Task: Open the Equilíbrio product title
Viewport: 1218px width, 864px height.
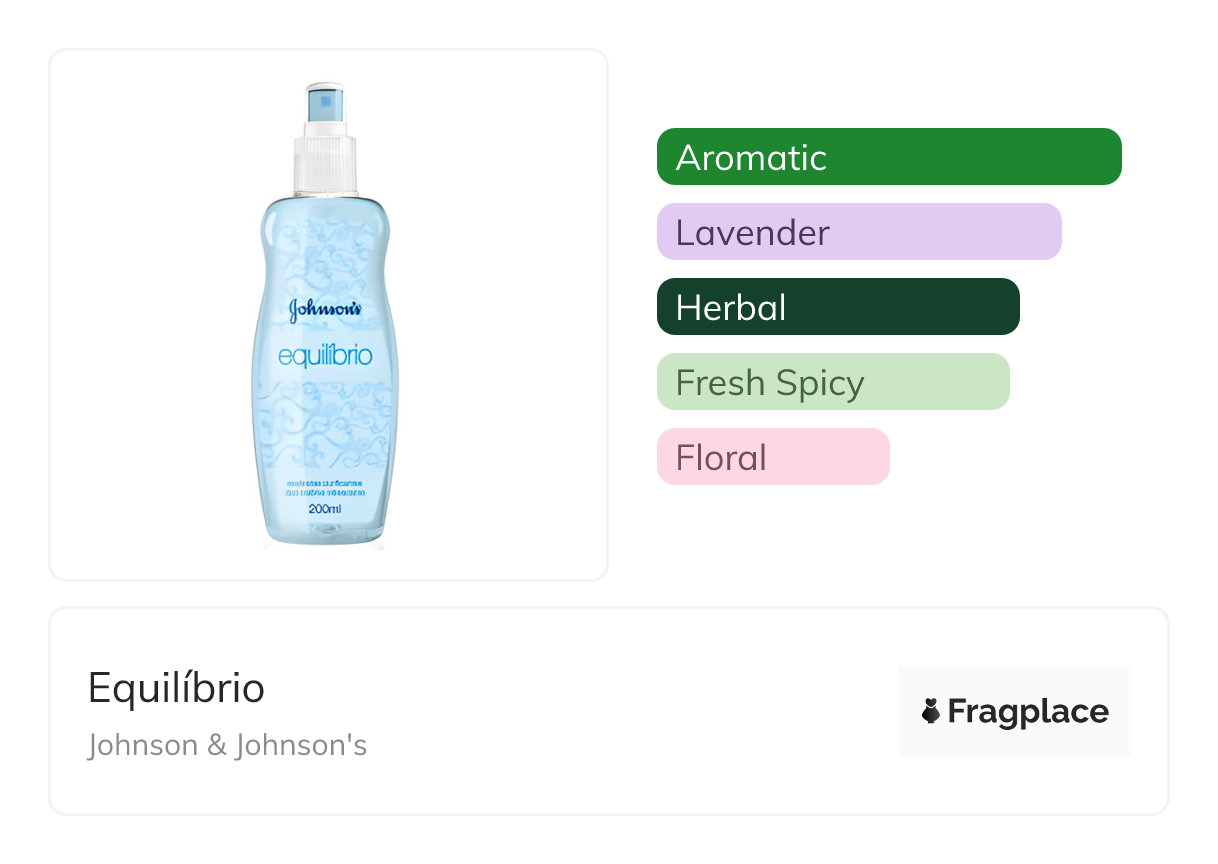Action: point(176,688)
